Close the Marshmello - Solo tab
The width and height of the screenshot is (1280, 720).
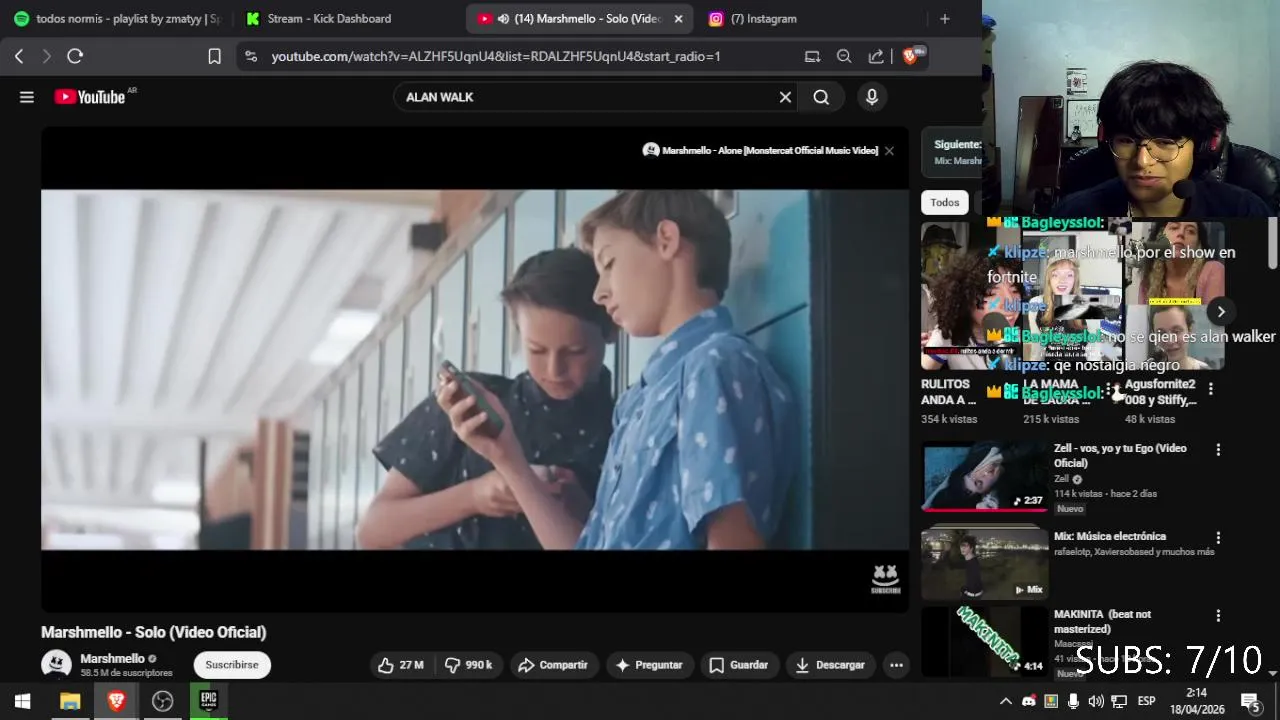pyautogui.click(x=679, y=19)
